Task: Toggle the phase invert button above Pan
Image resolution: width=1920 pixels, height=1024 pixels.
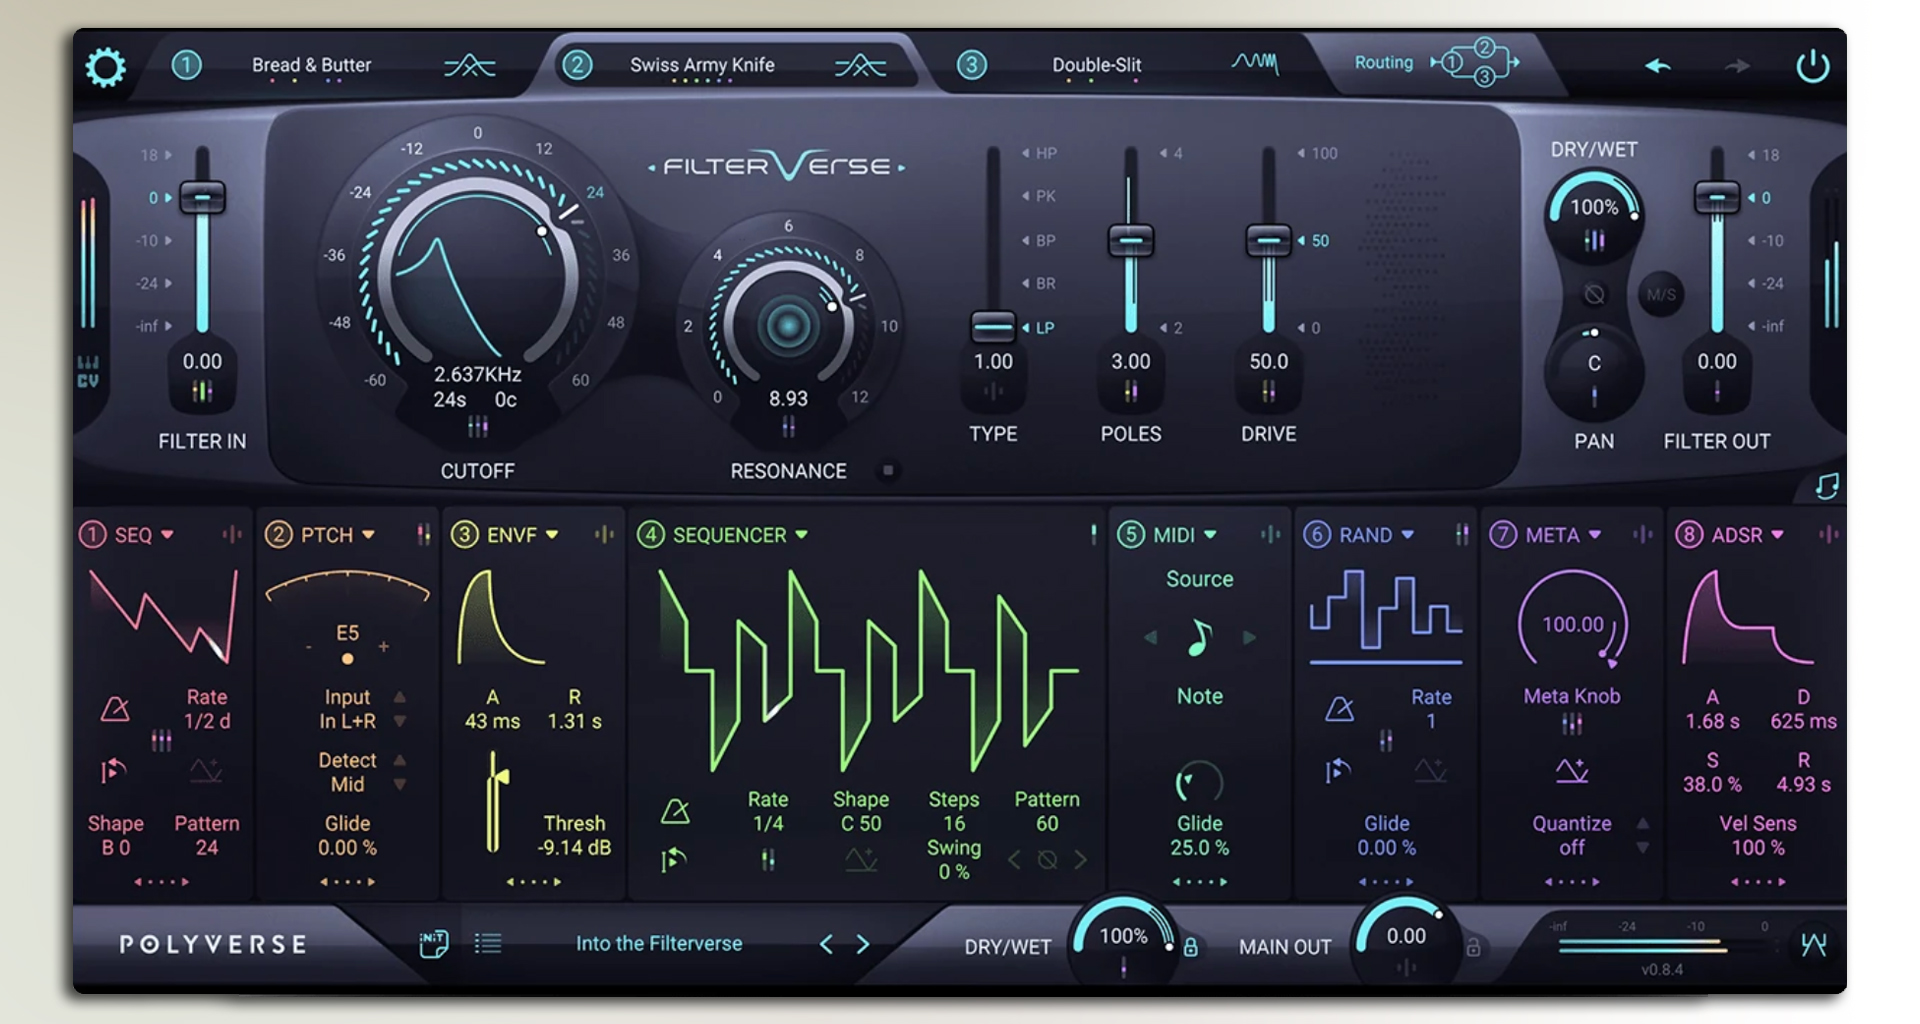Action: (1594, 295)
